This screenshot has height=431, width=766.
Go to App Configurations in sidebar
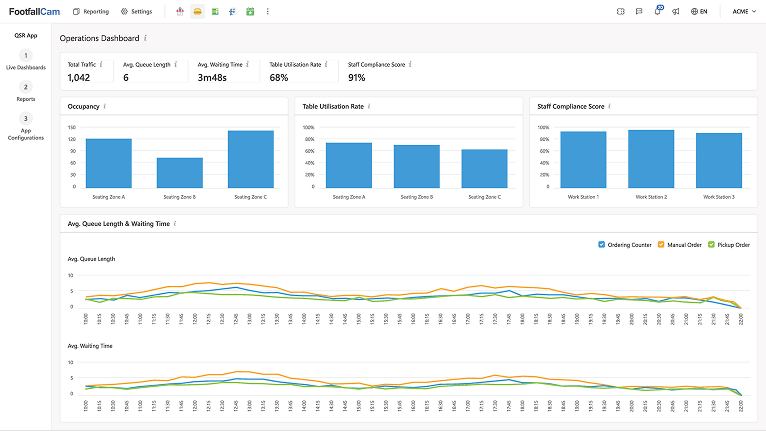[26, 126]
